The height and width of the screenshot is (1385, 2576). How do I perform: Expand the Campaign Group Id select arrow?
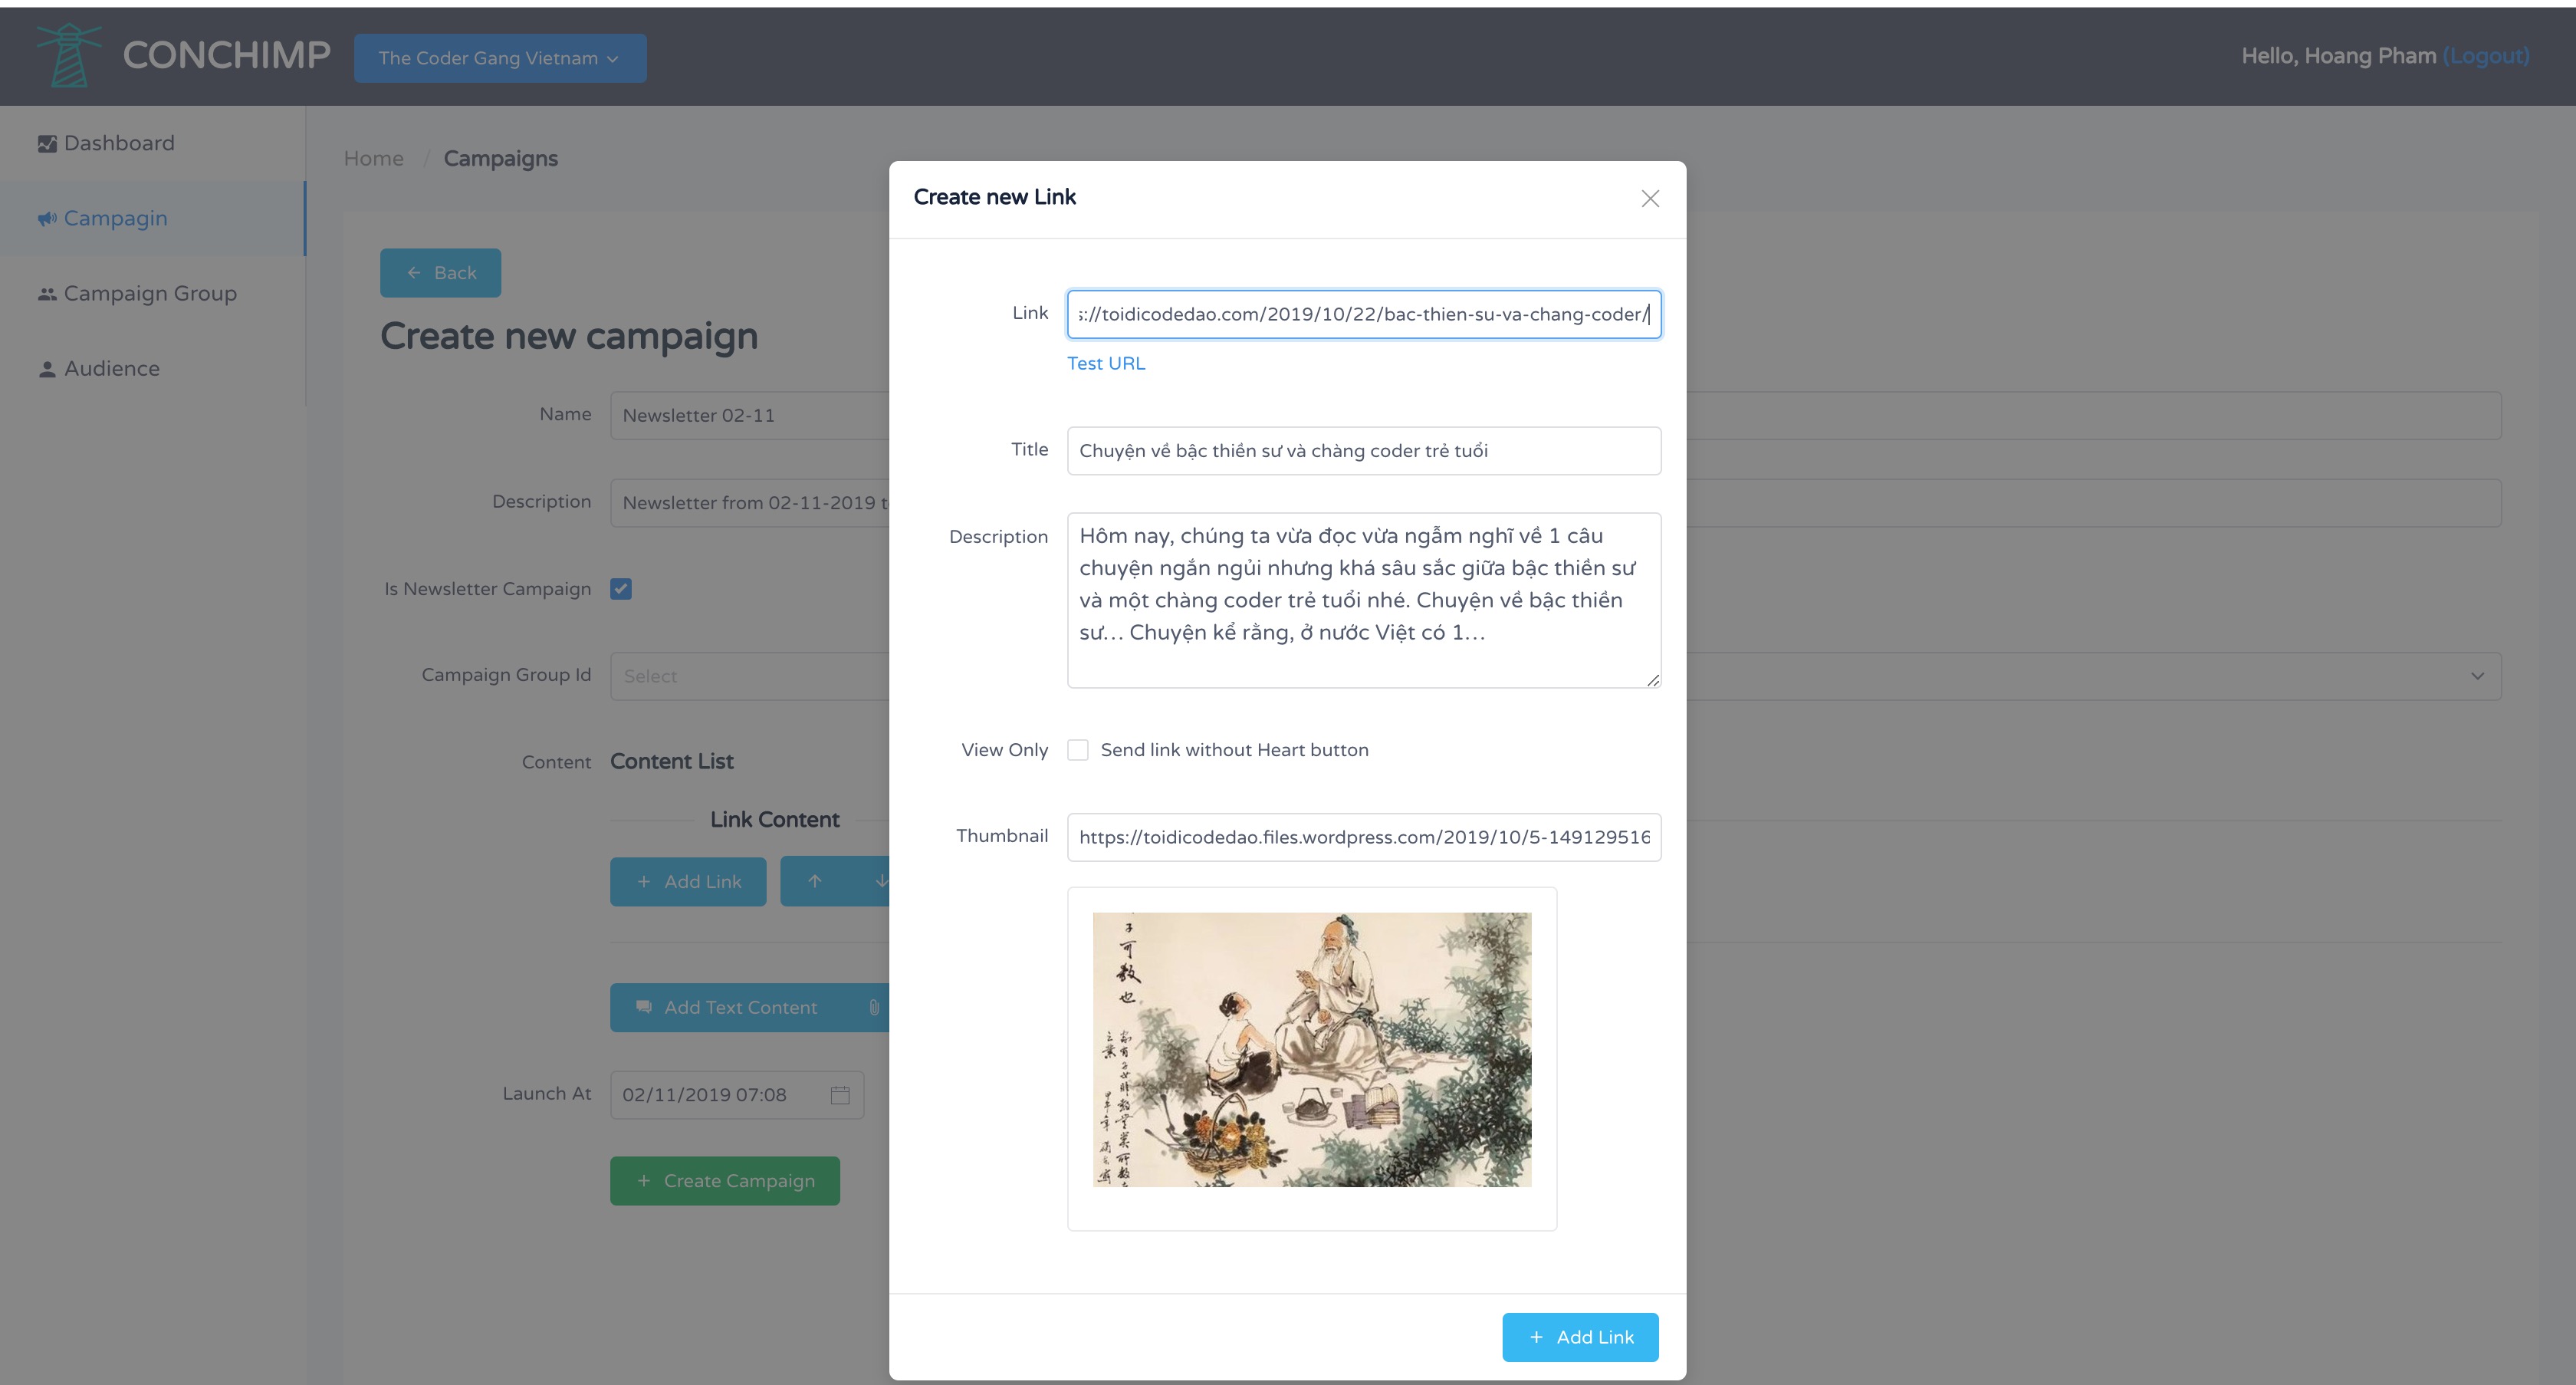click(2477, 676)
